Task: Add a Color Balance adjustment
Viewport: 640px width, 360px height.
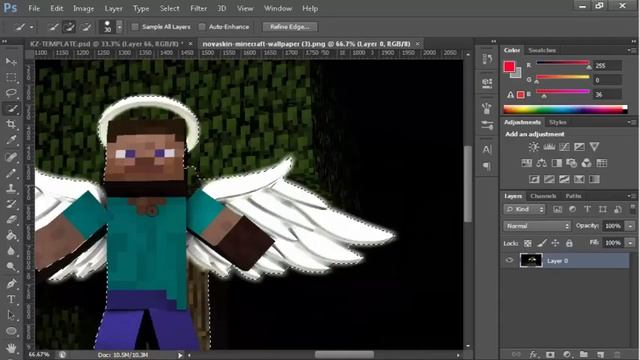Action: (542, 163)
